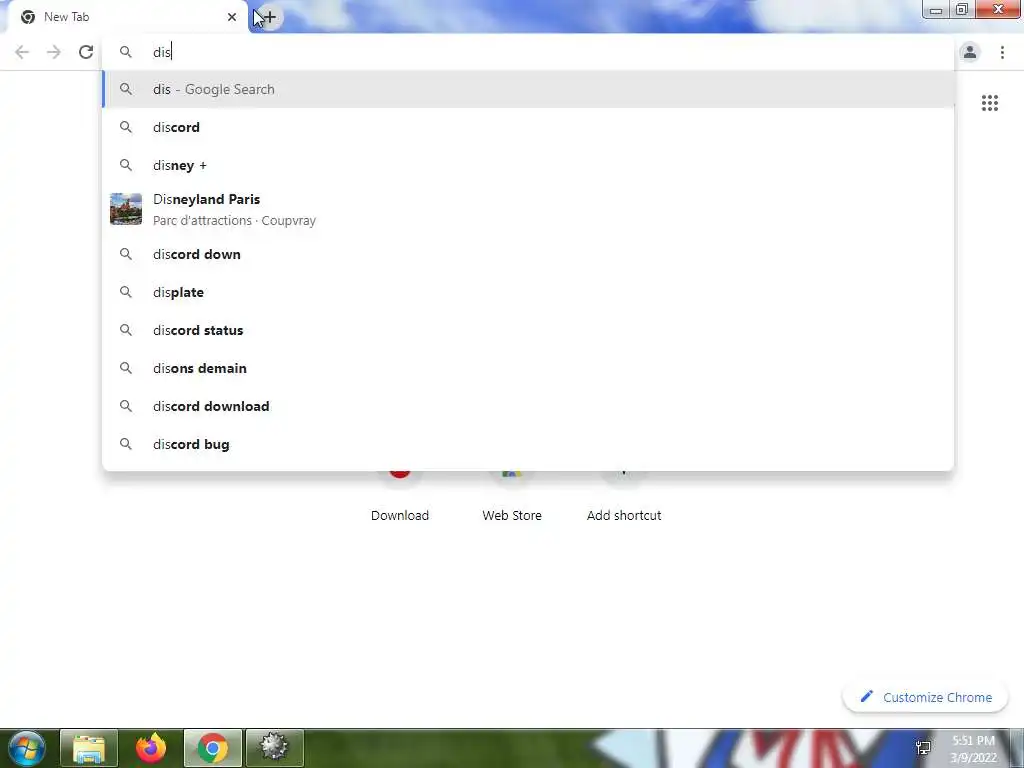Reload the page with refresh icon
The height and width of the screenshot is (768, 1024).
click(x=86, y=52)
